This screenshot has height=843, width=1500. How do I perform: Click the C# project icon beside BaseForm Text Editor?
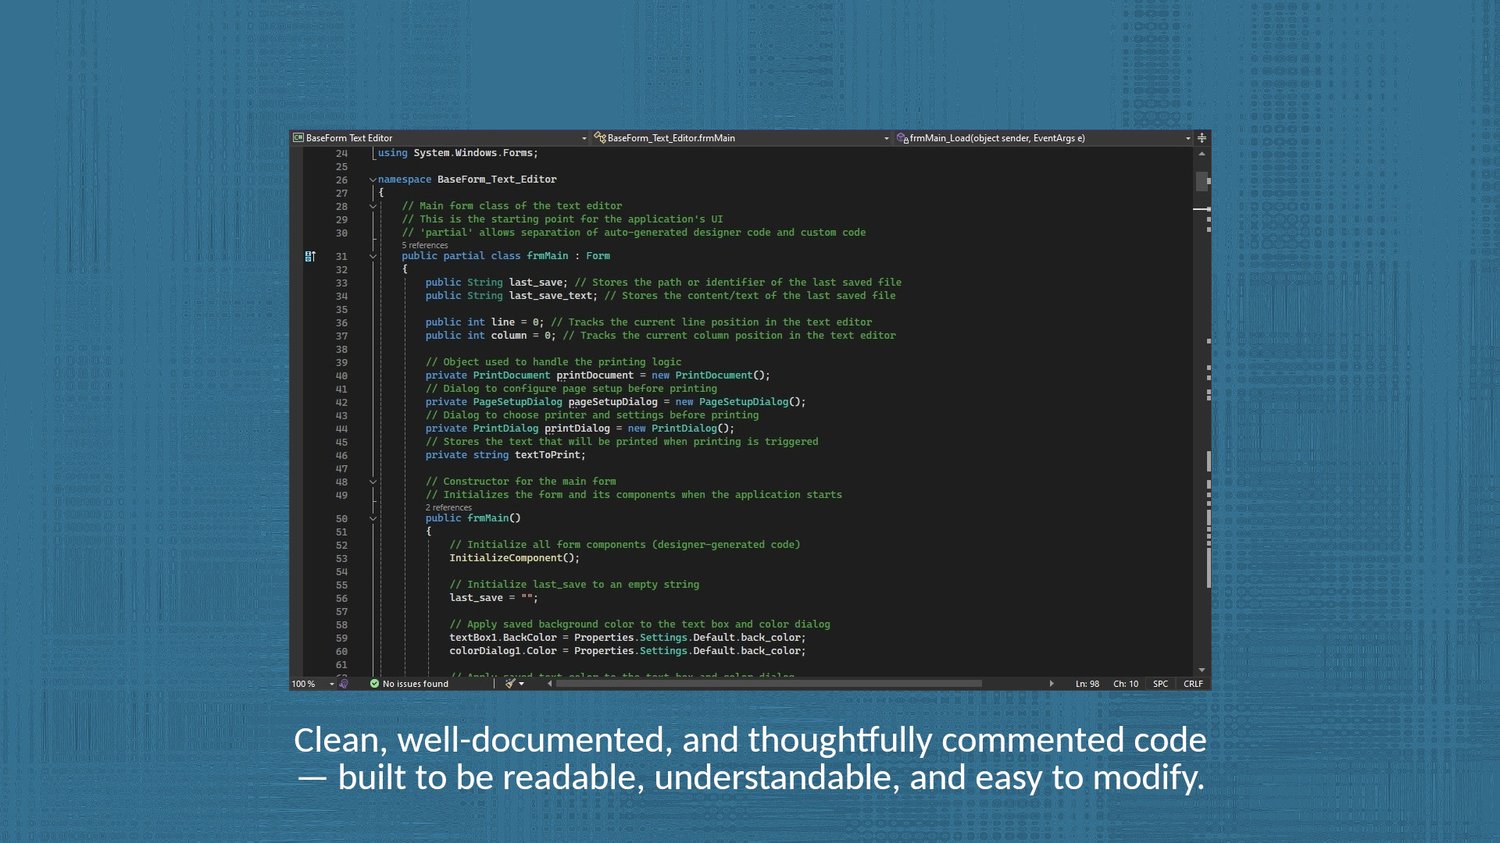tap(298, 138)
